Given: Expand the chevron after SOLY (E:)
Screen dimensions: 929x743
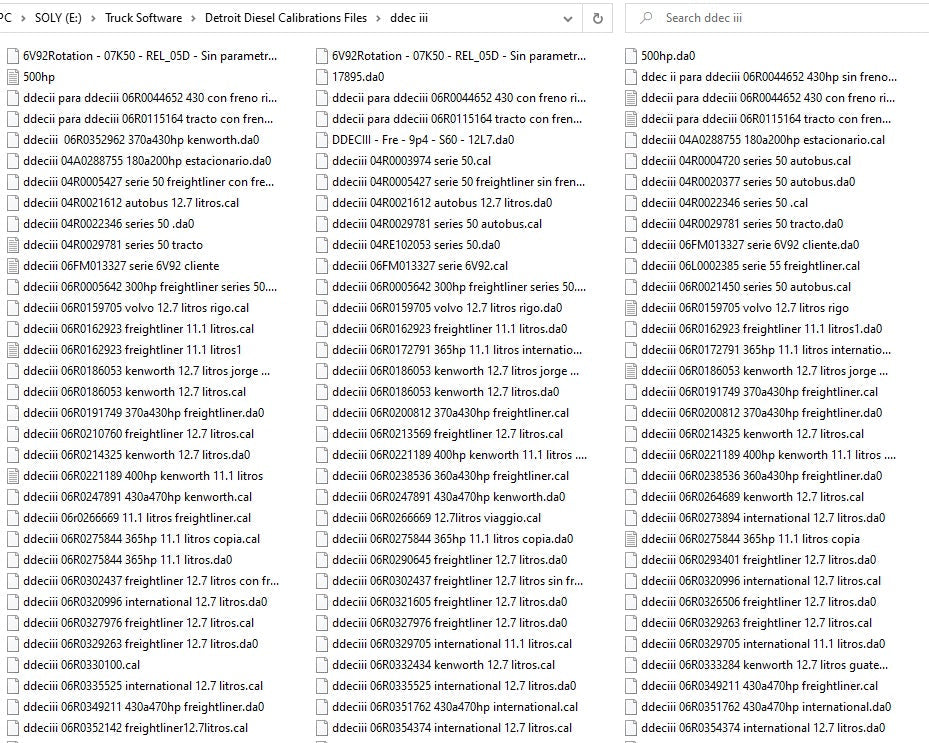Looking at the screenshot, I should pos(91,18).
